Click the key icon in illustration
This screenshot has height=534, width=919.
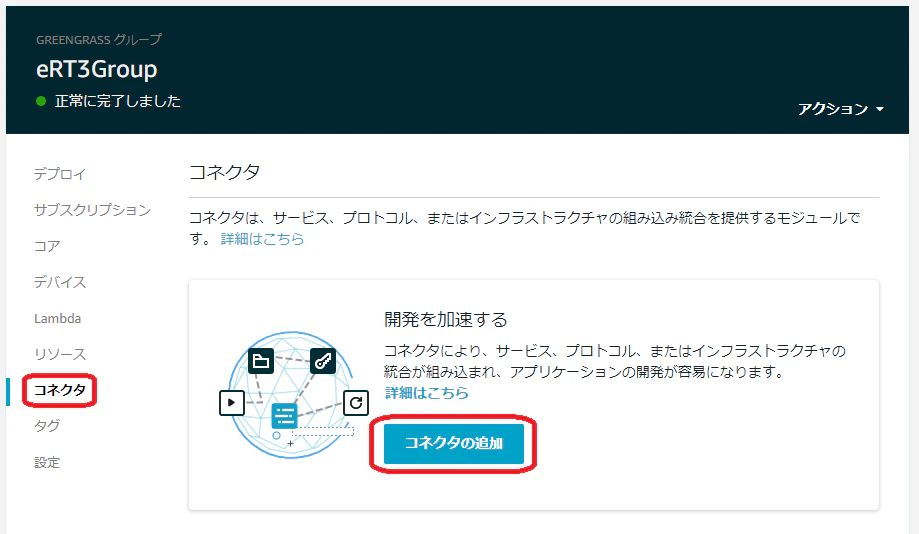pyautogui.click(x=323, y=361)
